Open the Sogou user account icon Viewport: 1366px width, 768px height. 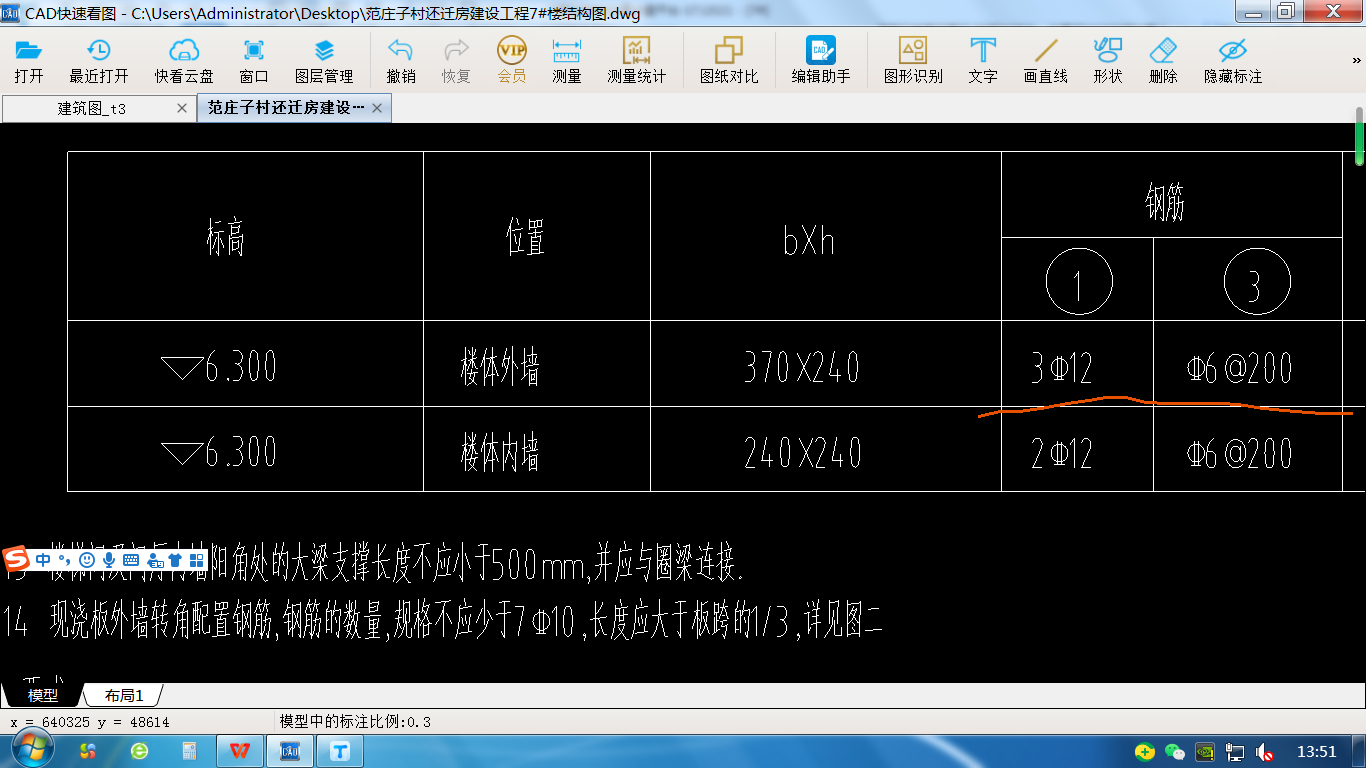click(x=153, y=559)
